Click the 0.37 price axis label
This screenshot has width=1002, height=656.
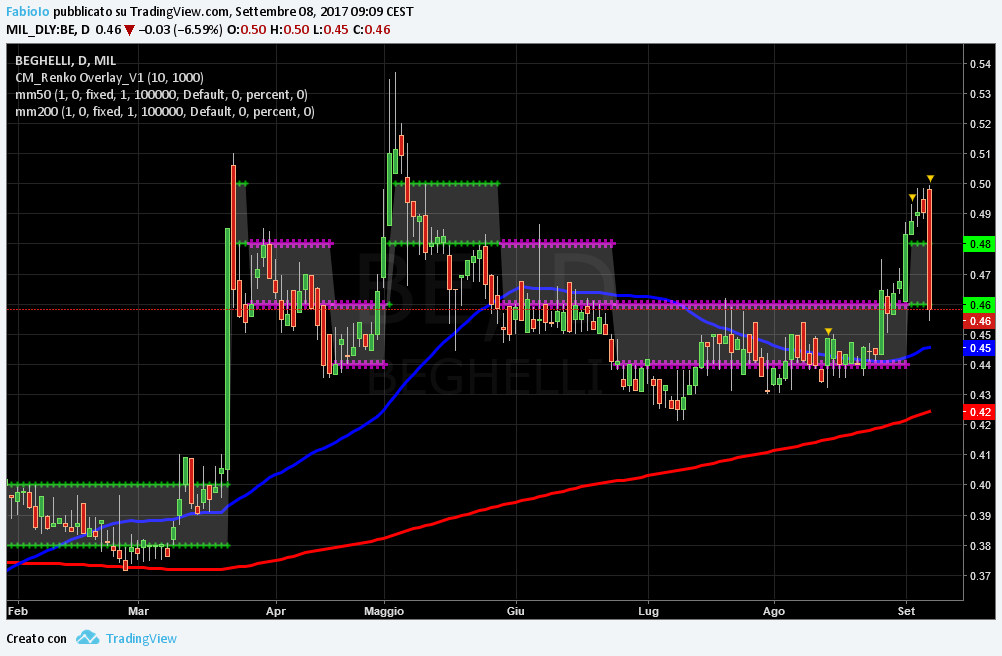click(980, 576)
